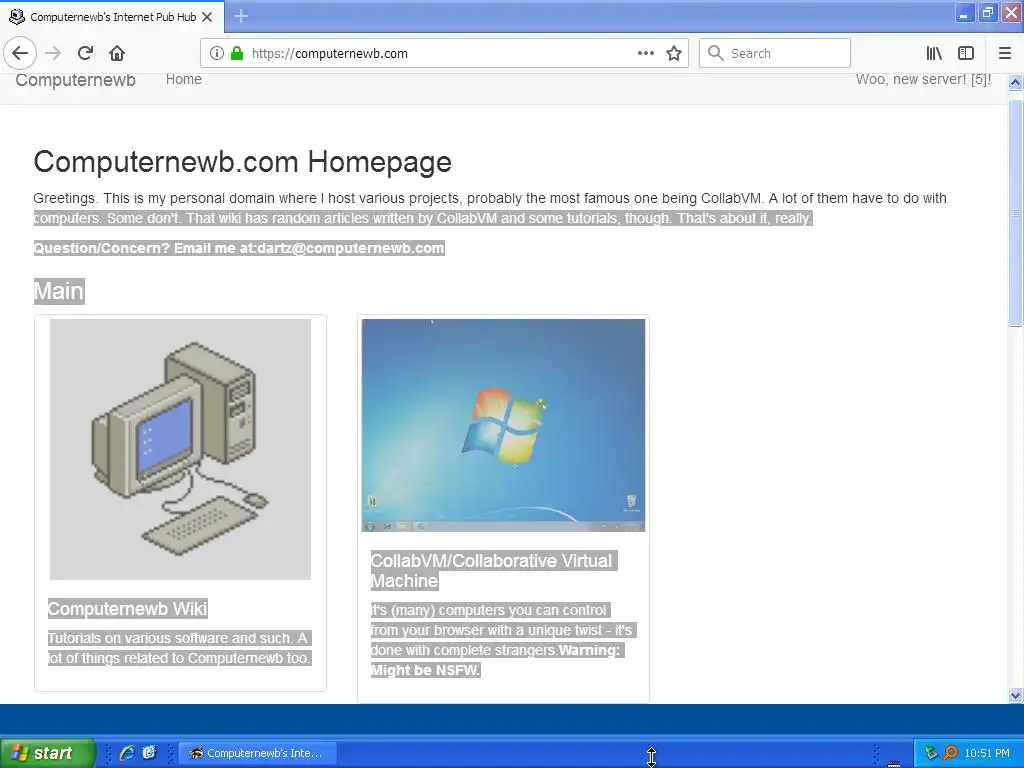Viewport: 1024px width, 768px height.
Task: Reload the current page
Action: point(85,54)
